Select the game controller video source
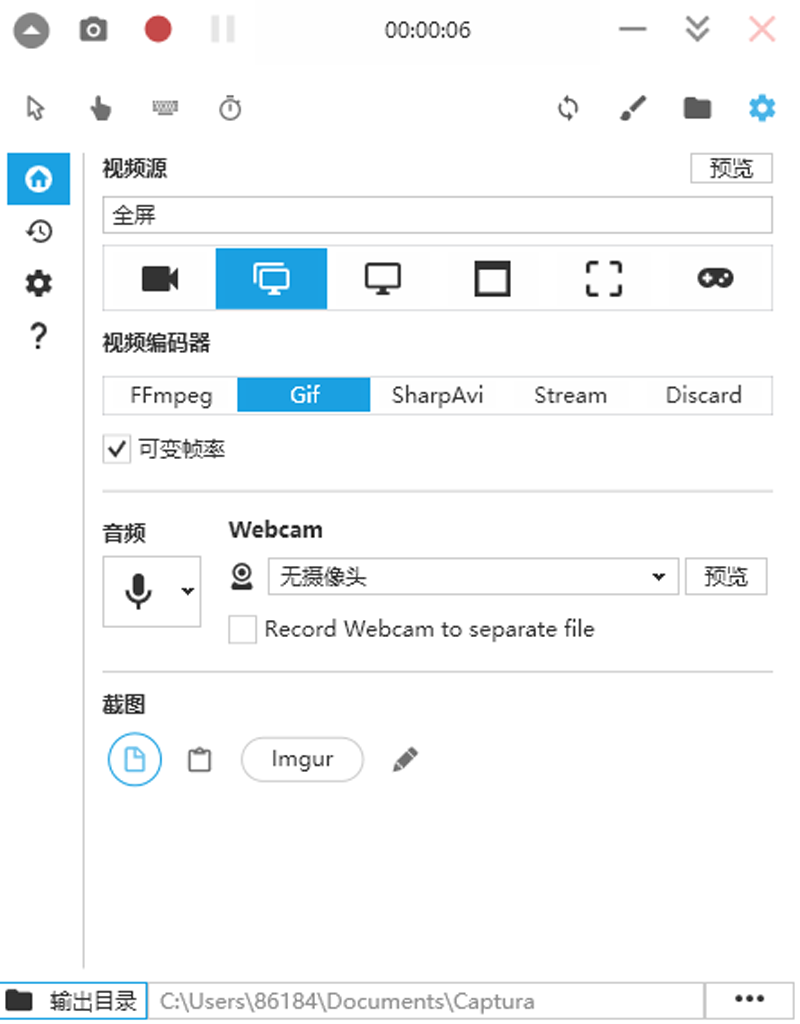 coord(715,278)
